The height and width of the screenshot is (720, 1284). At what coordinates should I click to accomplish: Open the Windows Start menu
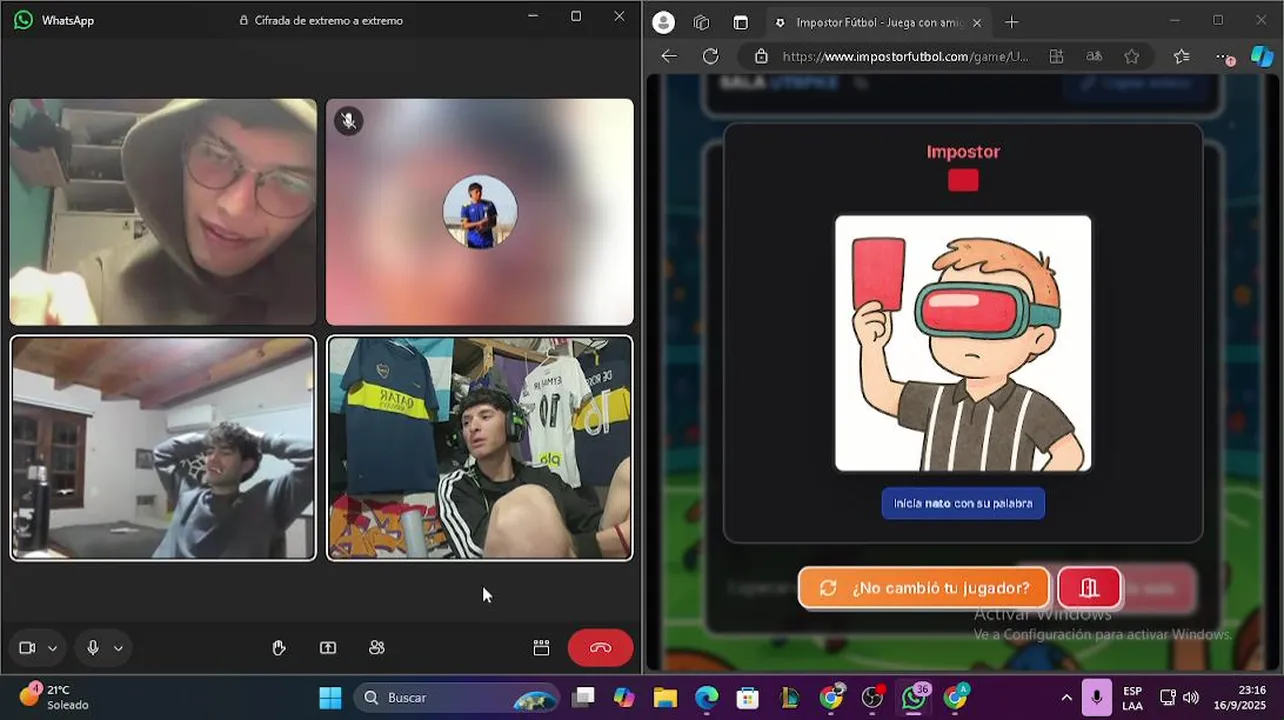pos(330,697)
